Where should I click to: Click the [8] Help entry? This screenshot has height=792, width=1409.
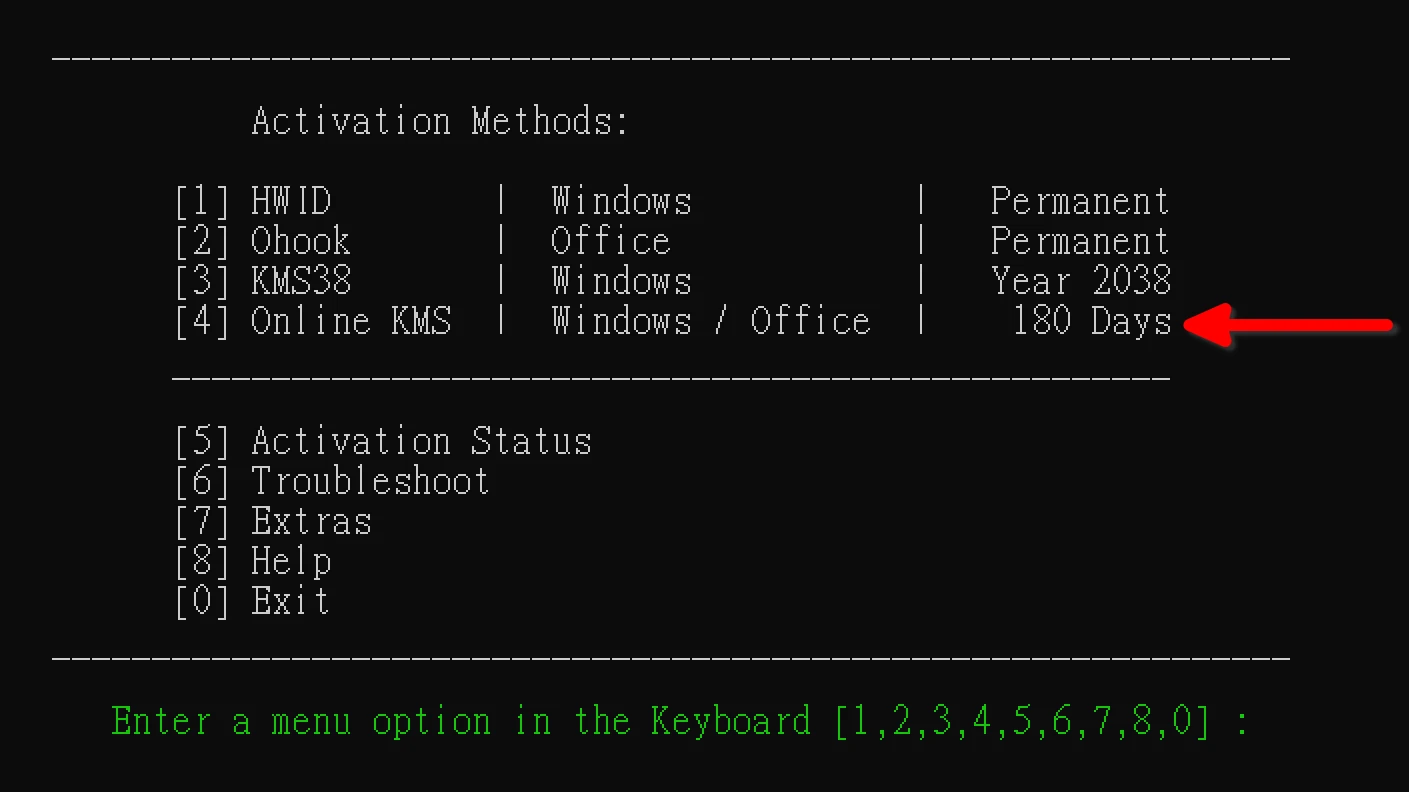point(252,562)
